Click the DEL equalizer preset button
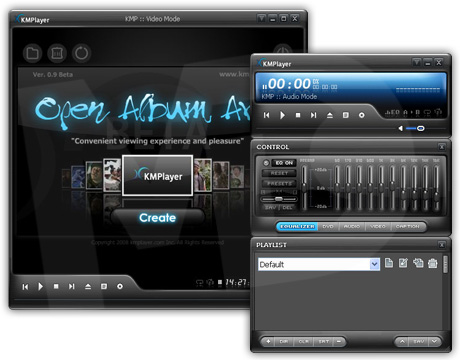Viewport: 460px width, 360px height. 287,208
